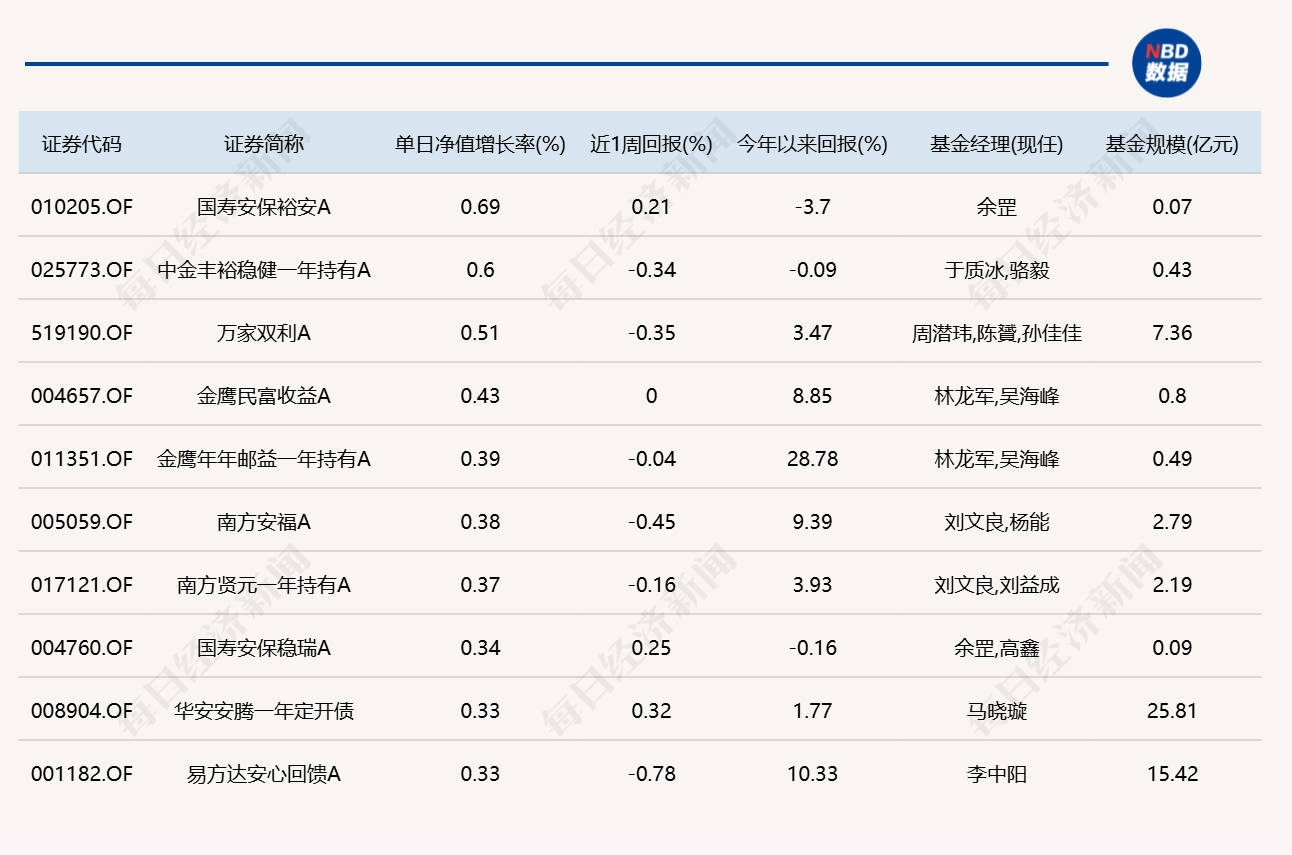Click fund name 中金丰裕稳健一年持有A

[264, 270]
